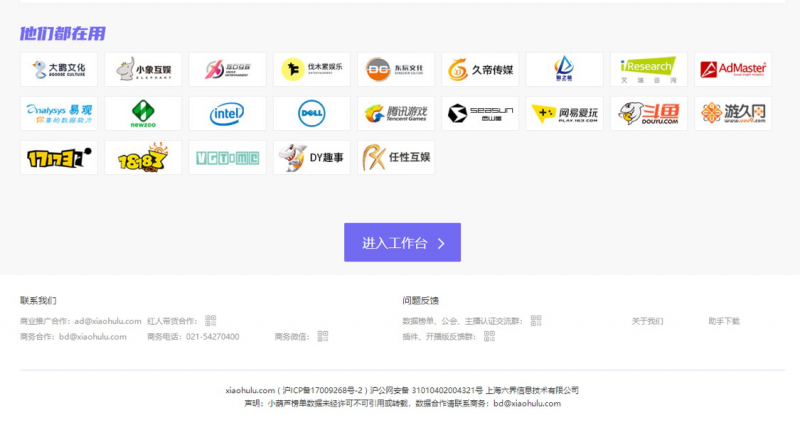Show QR code for 红人带货合作
Viewport: 800px width, 425px height.
[210, 320]
